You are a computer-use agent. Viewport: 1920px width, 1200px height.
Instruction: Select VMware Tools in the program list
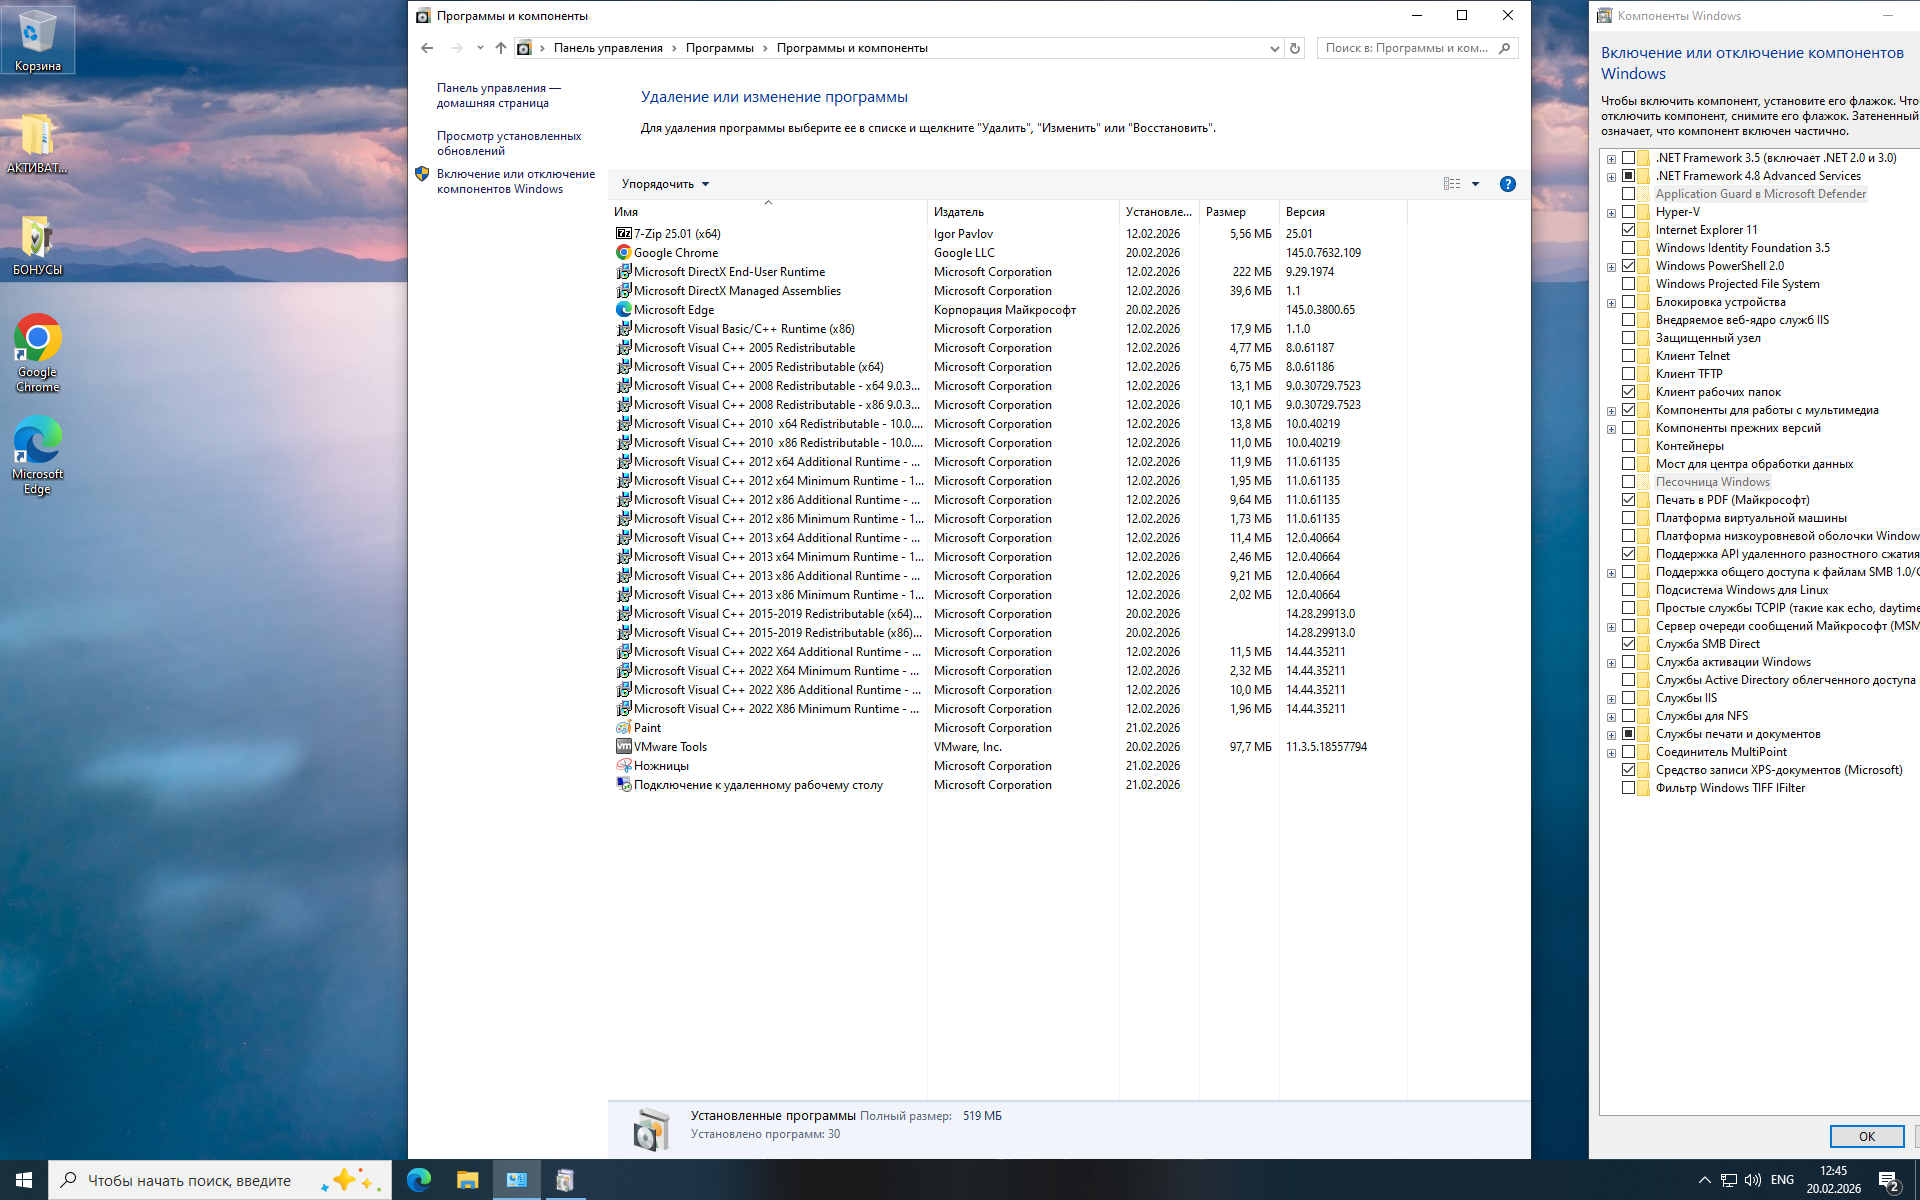(x=670, y=747)
